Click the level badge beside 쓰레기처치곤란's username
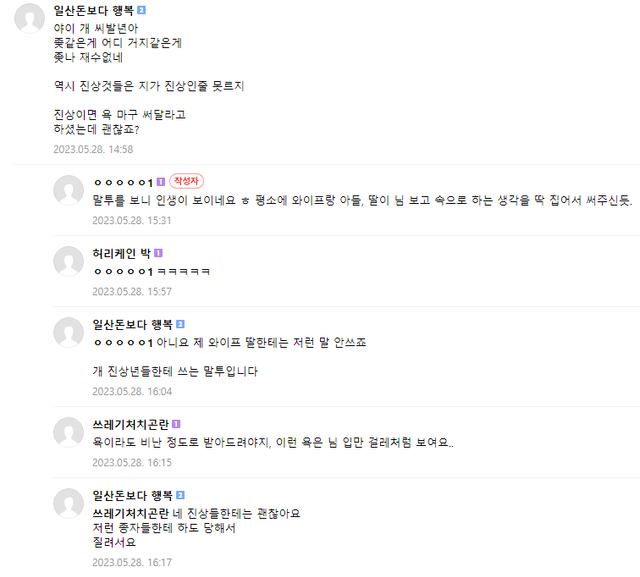This screenshot has height=577, width=640. coord(176,424)
